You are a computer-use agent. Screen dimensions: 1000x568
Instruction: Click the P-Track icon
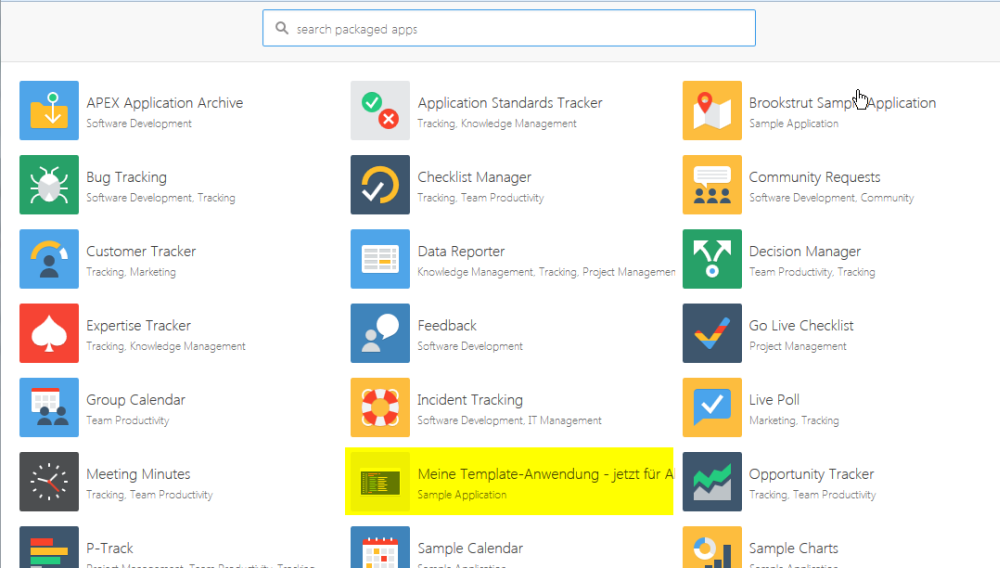coord(49,547)
